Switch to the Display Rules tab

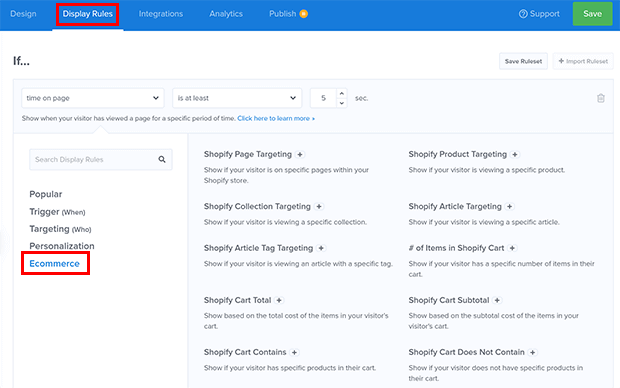87,14
